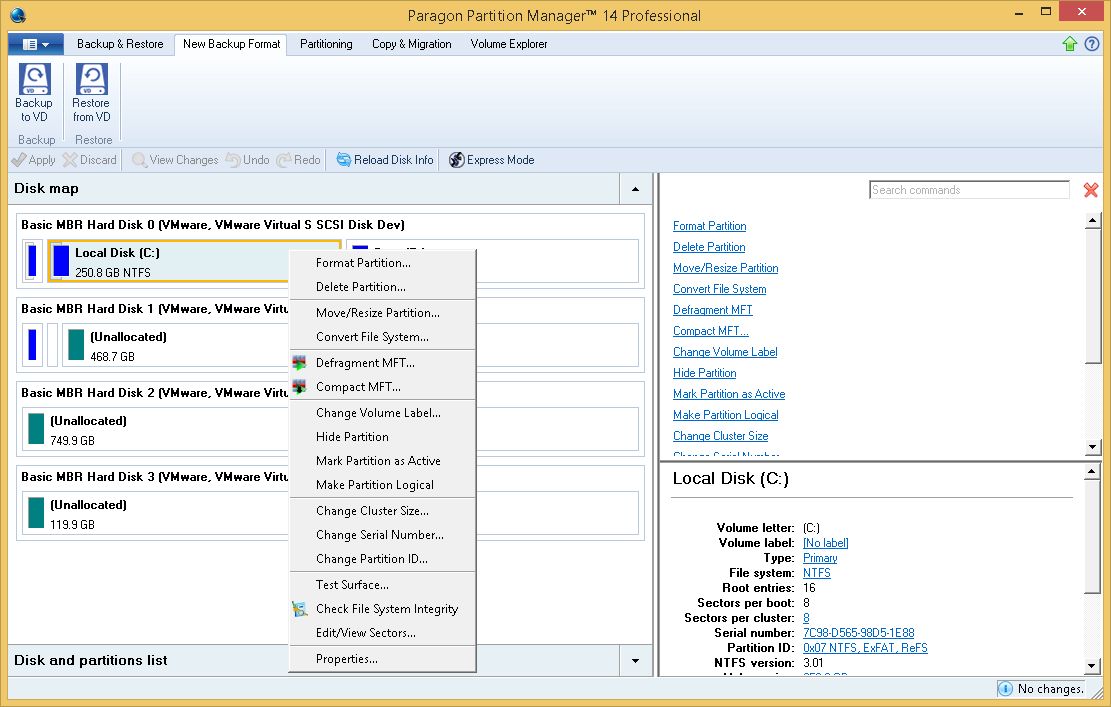This screenshot has height=707, width=1111.
Task: Select Disk 3 Unallocated 119.9 GB block
Action: [x=35, y=513]
